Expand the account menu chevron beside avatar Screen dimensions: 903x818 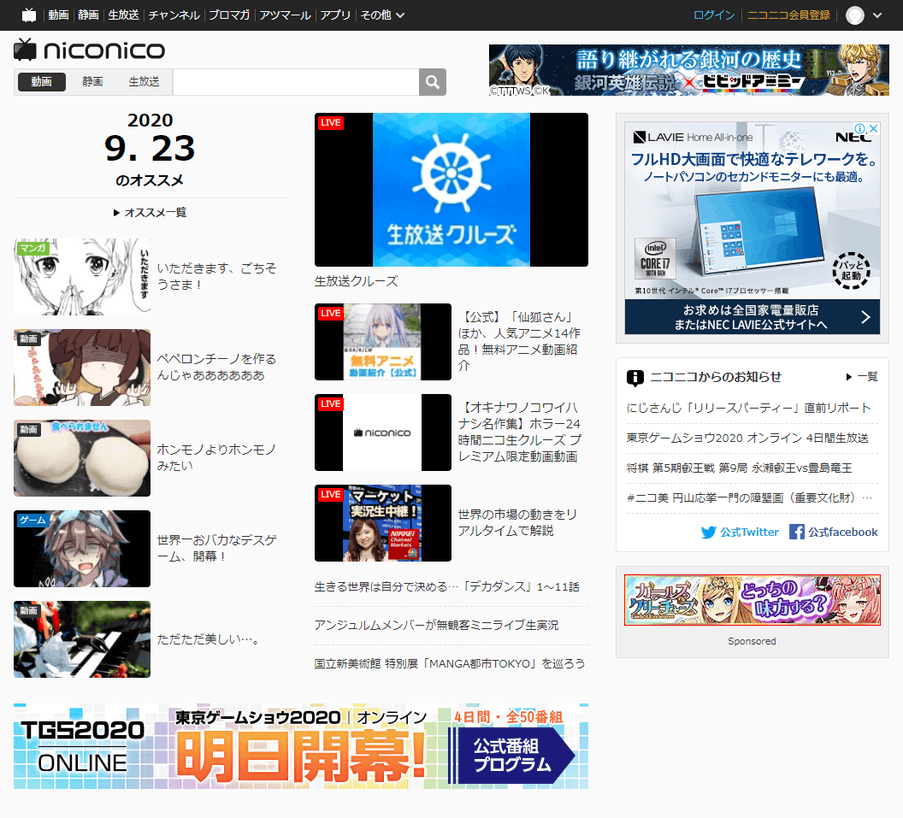[x=877, y=15]
